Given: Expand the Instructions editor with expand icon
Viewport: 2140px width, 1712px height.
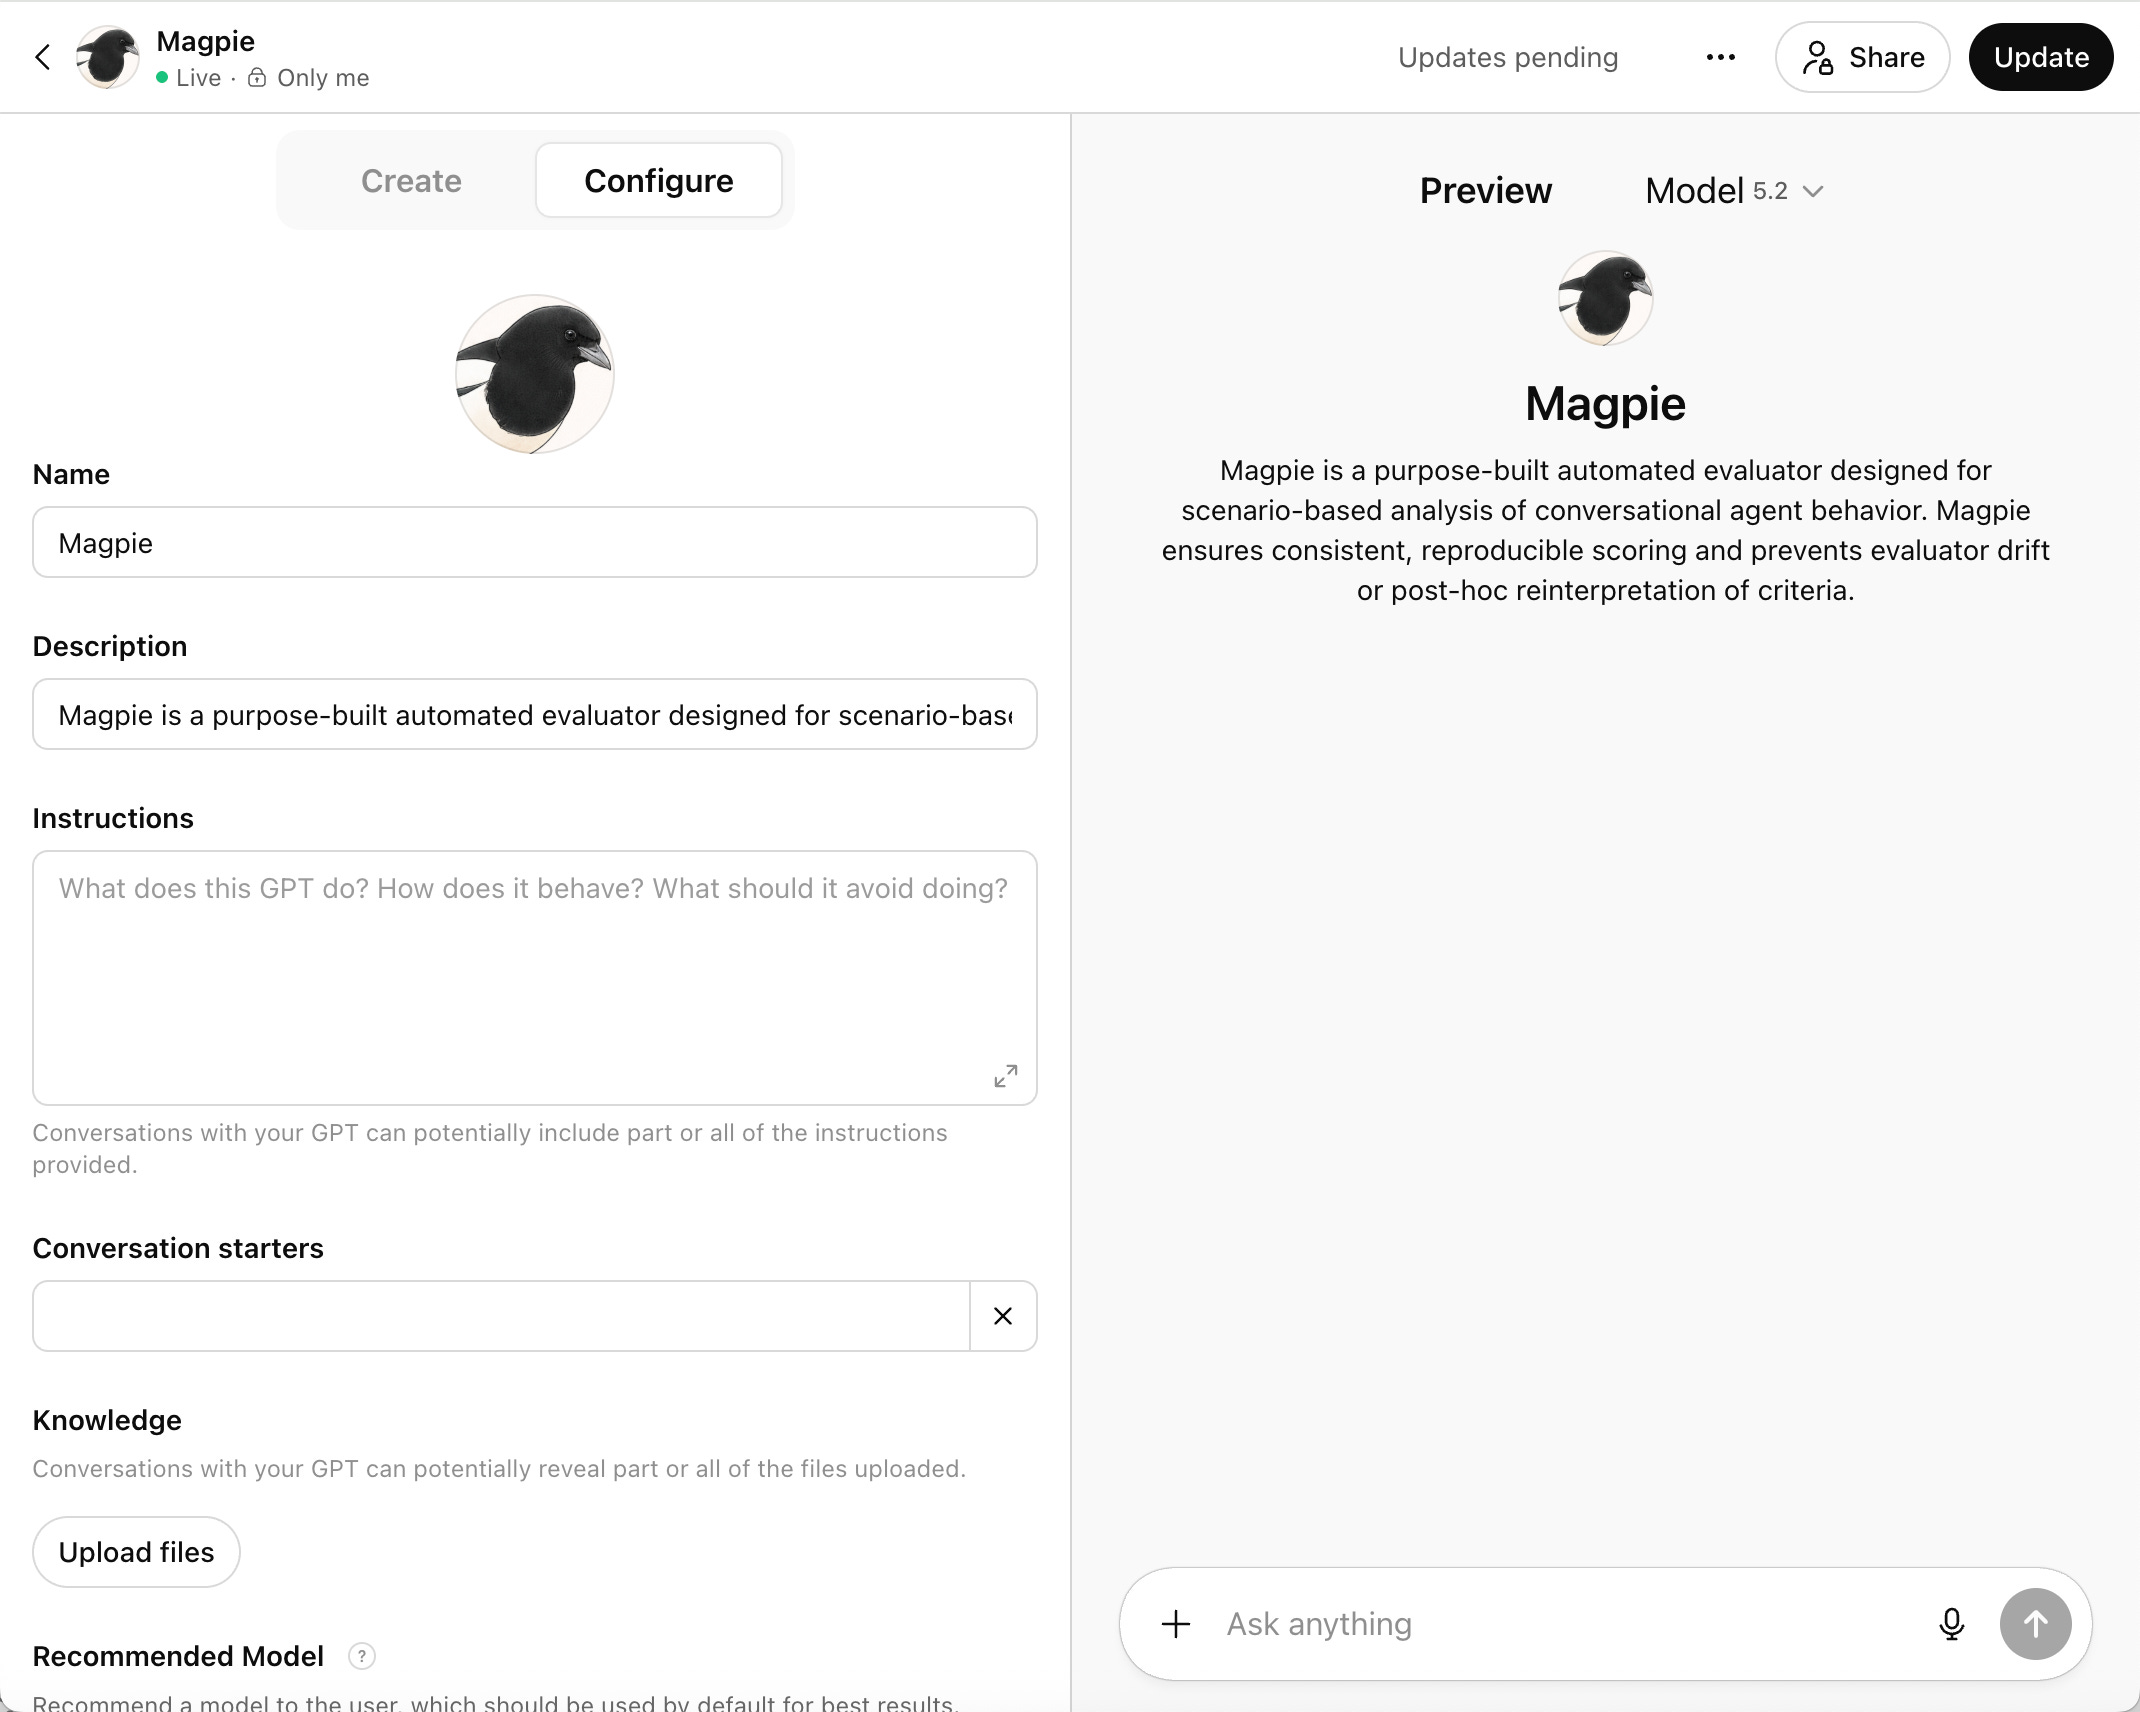Looking at the screenshot, I should (x=1006, y=1075).
